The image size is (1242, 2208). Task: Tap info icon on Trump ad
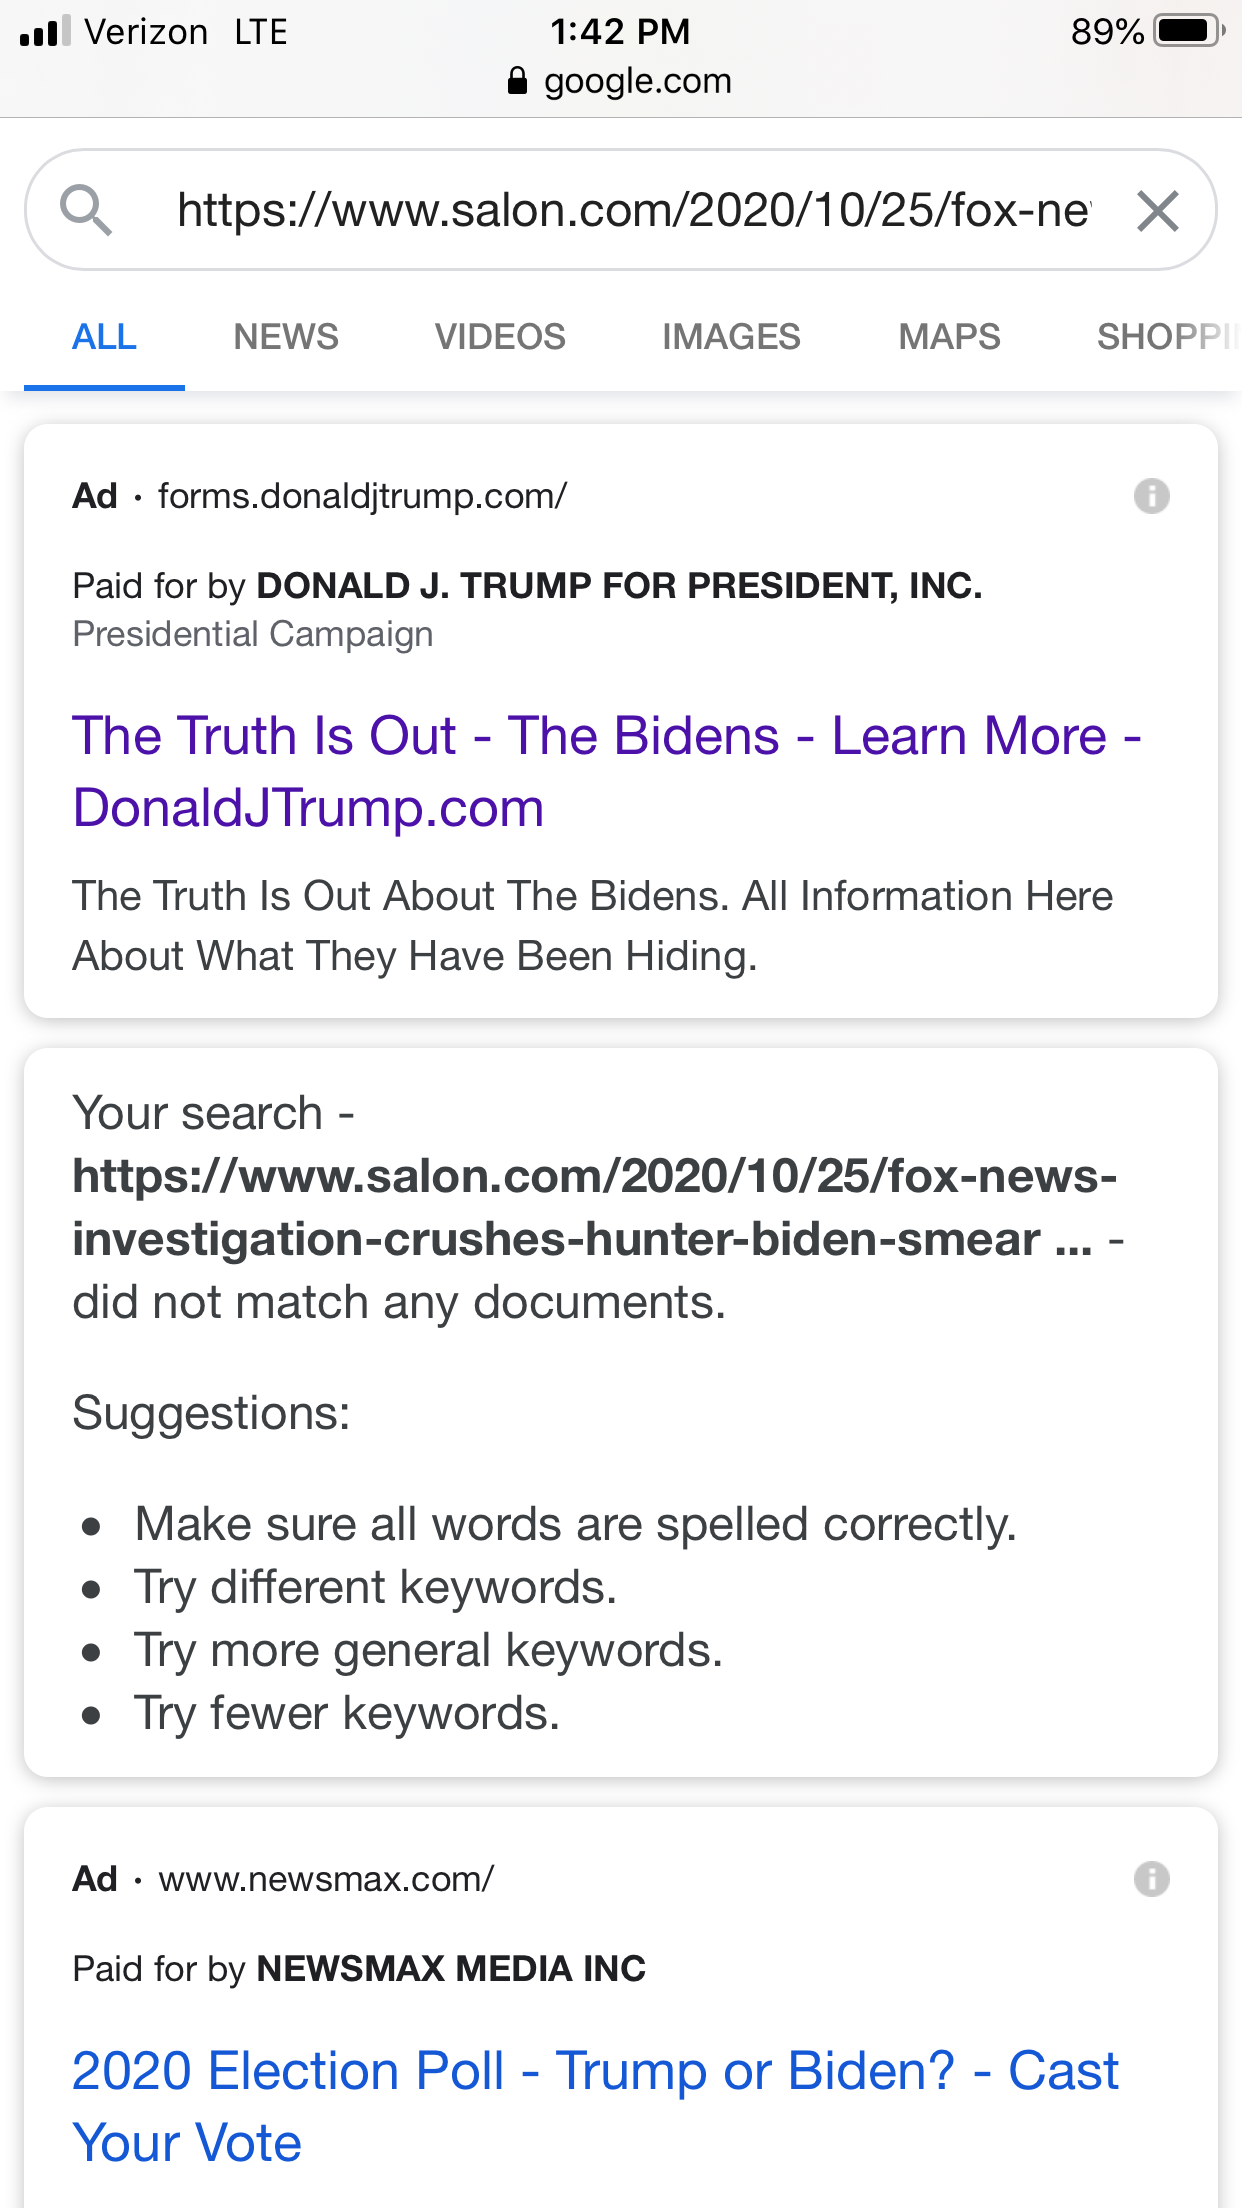click(x=1151, y=496)
